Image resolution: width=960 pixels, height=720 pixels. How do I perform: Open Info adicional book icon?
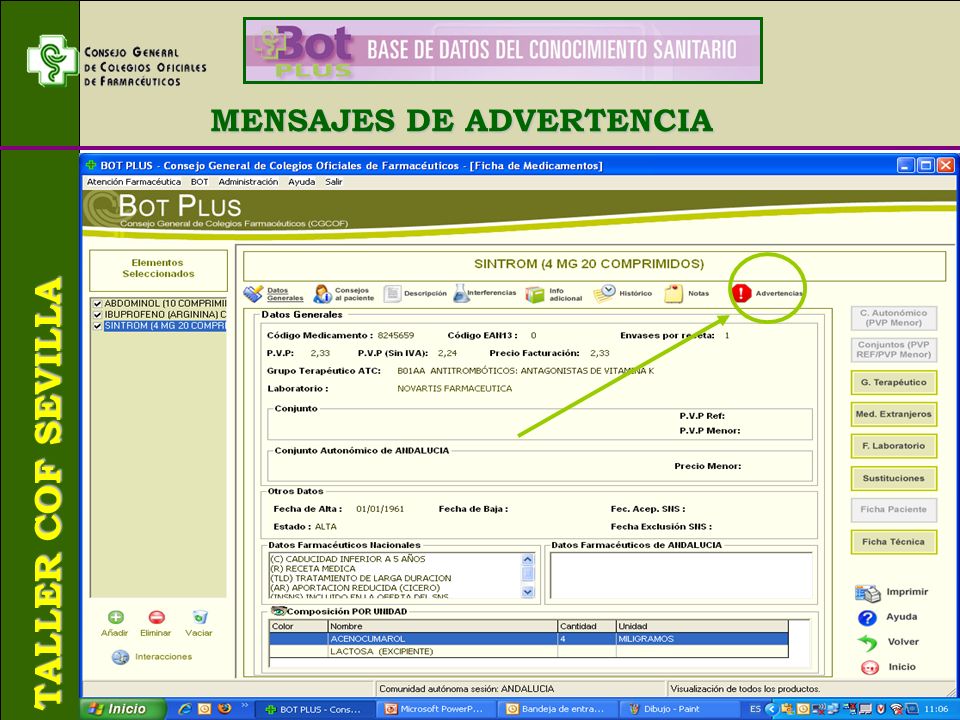tap(534, 294)
